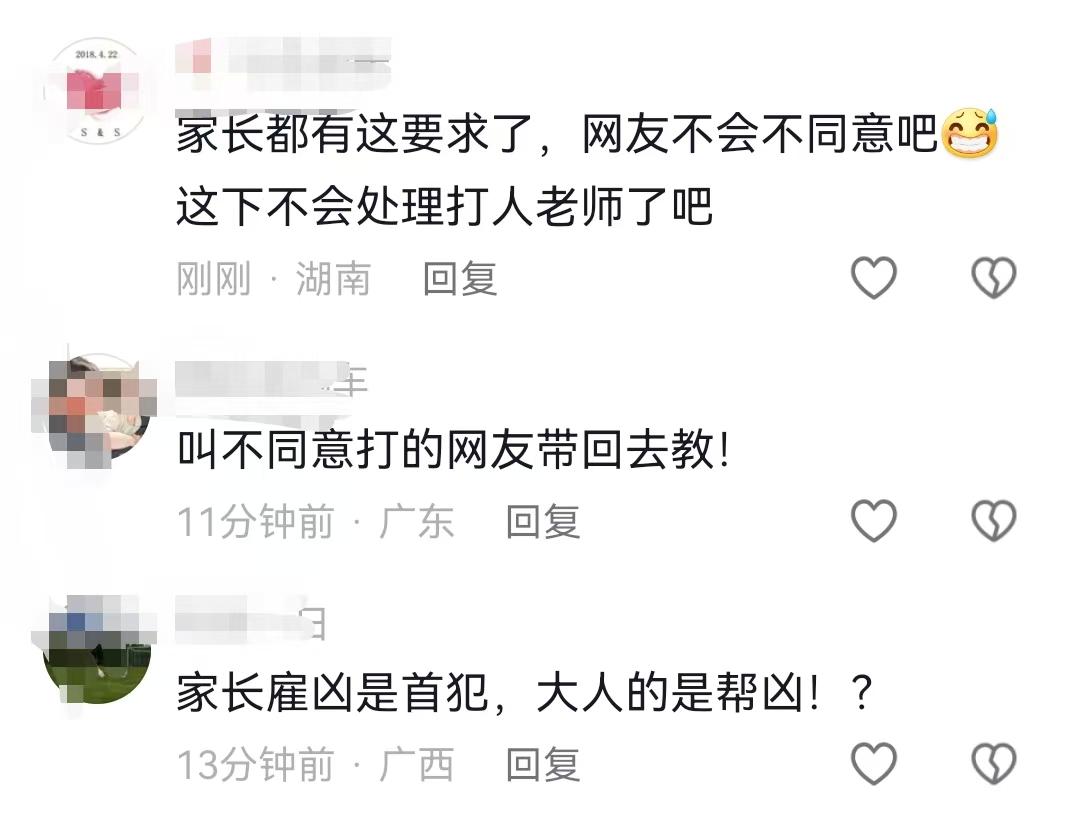
Task: Like the 广西 user's comment
Action: (x=874, y=763)
